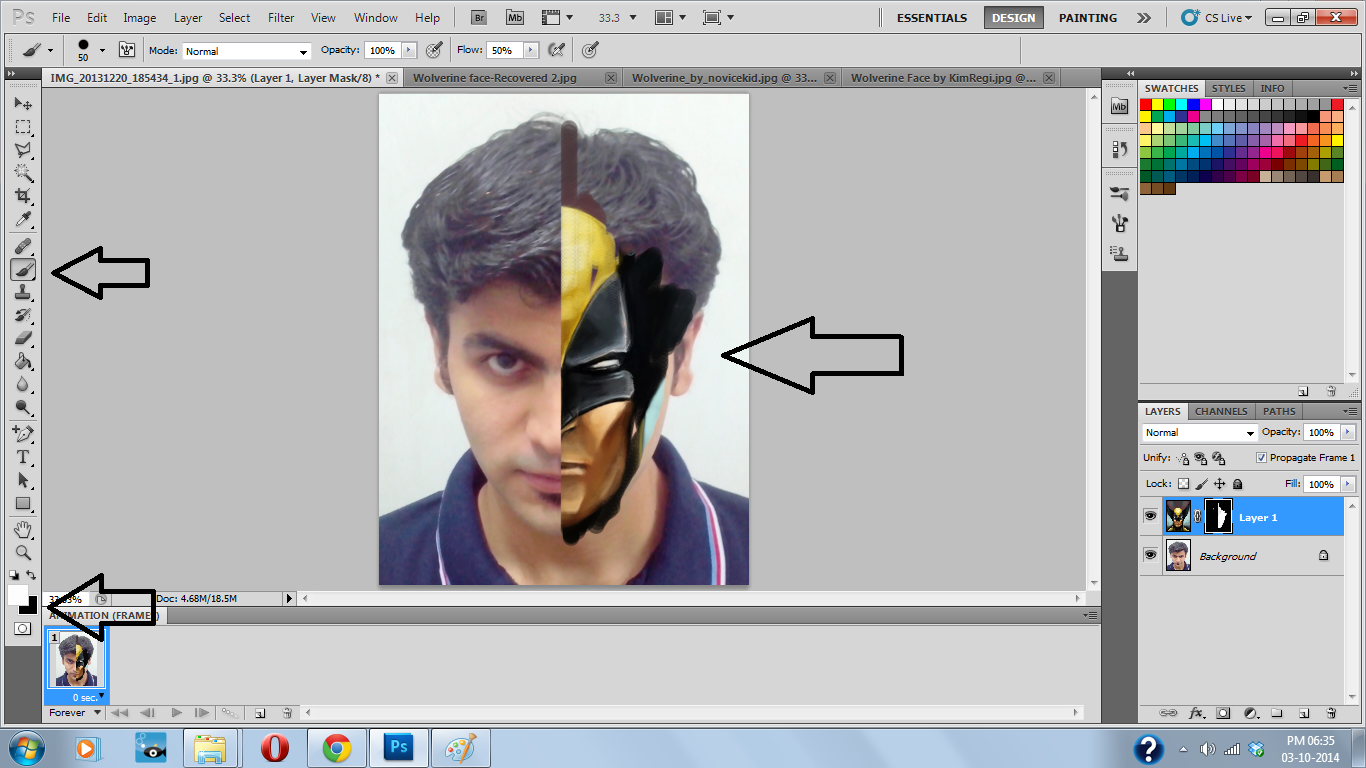Select the Clone Stamp tool

(x=23, y=292)
